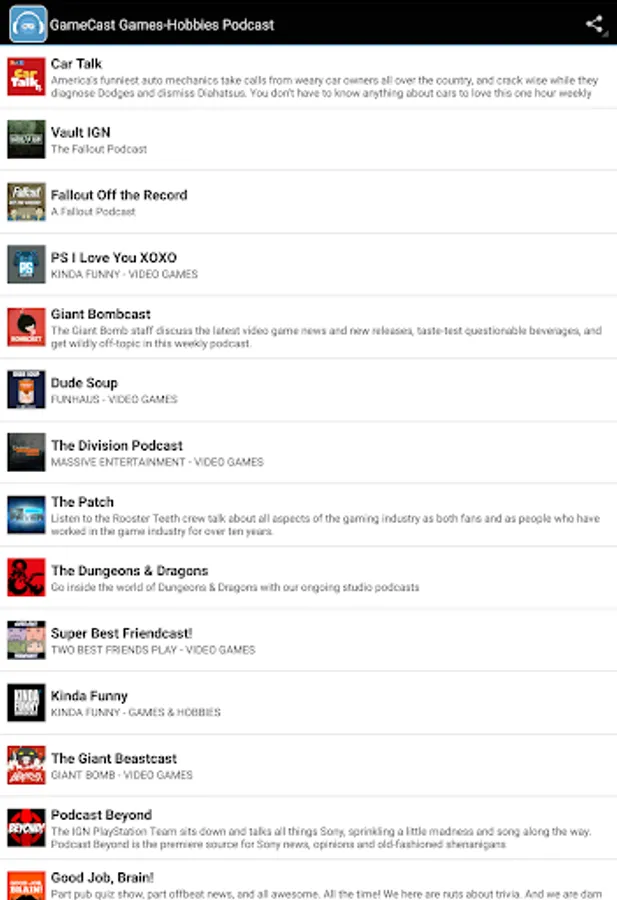
Task: Select the Vault IGN podcast thumbnail
Action: (x=26, y=139)
